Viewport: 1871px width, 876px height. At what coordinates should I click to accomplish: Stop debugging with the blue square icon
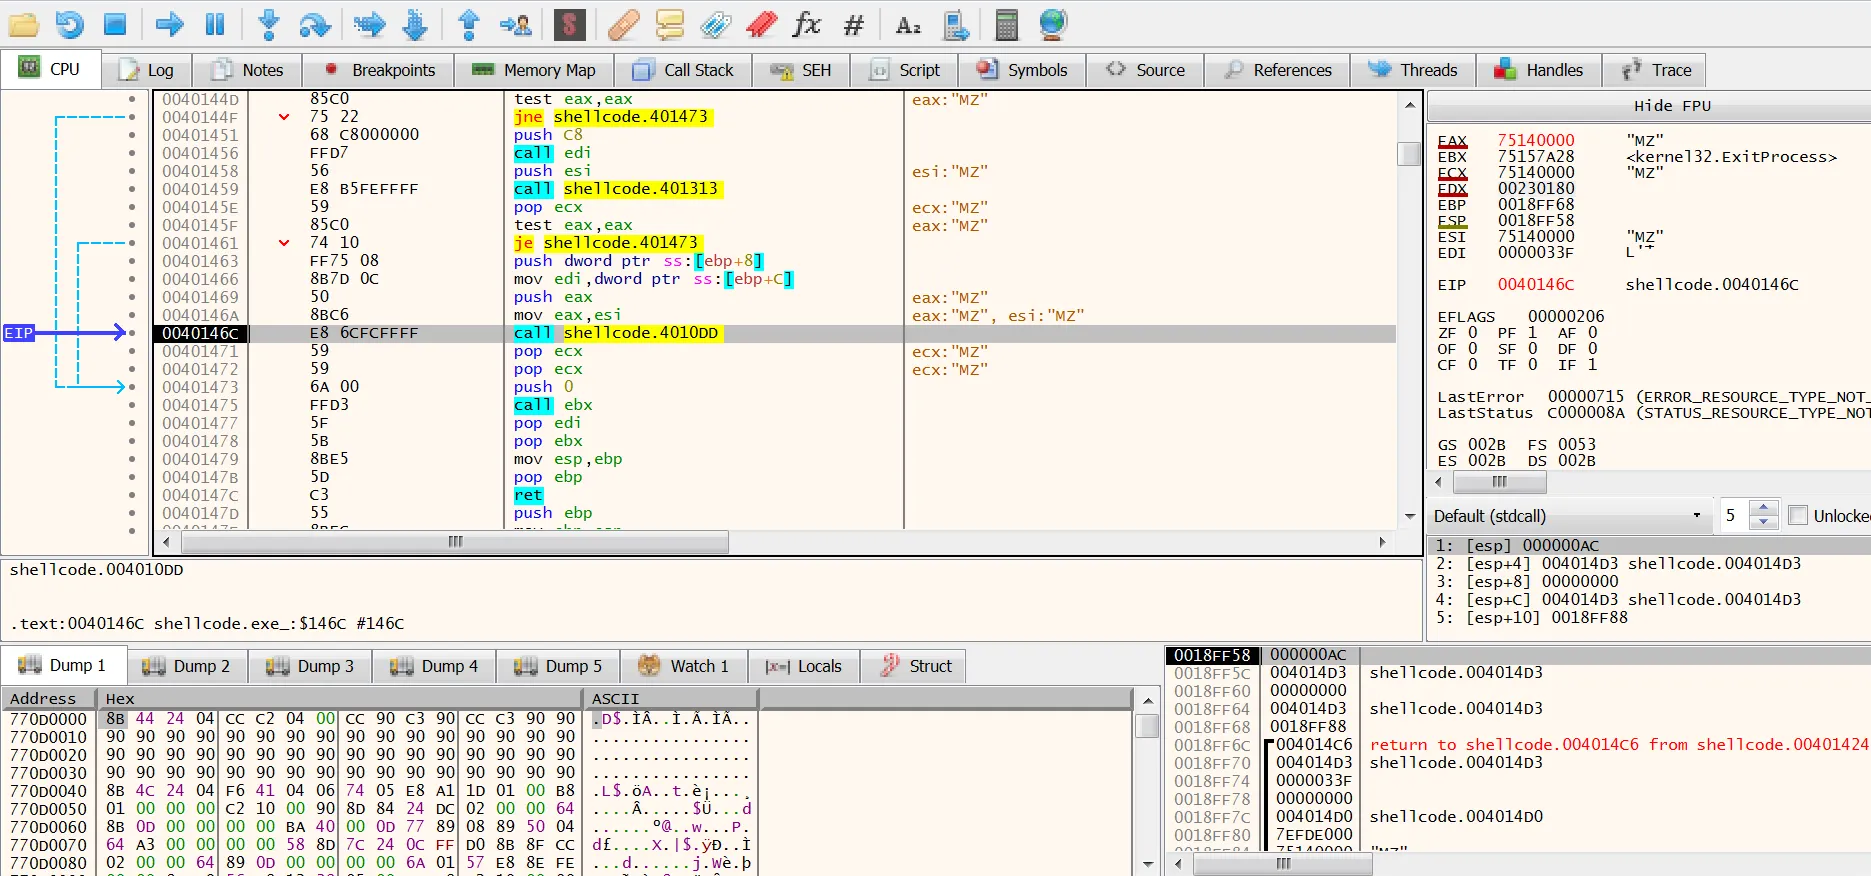(x=115, y=24)
